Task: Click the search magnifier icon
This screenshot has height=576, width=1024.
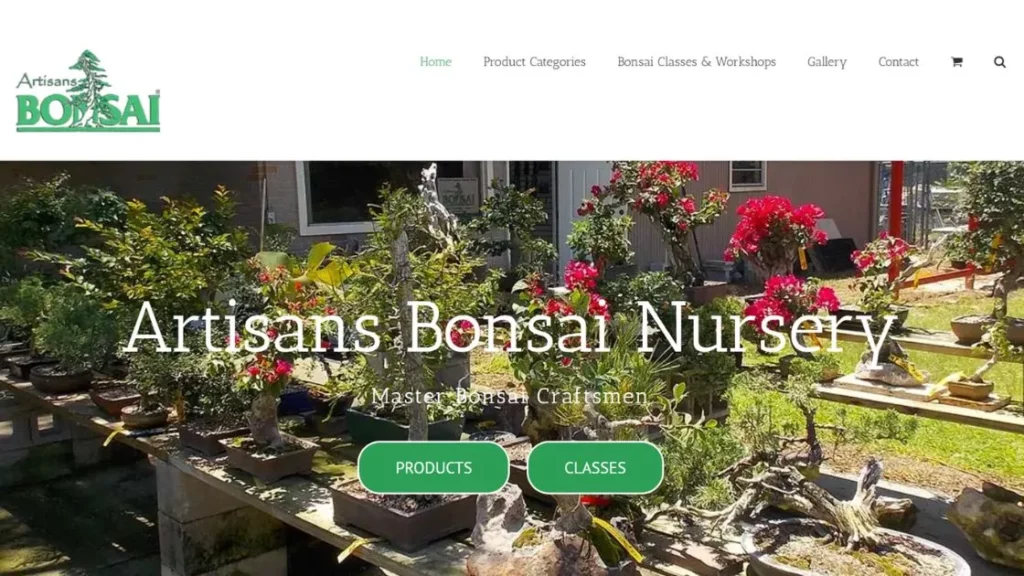Action: coord(999,61)
